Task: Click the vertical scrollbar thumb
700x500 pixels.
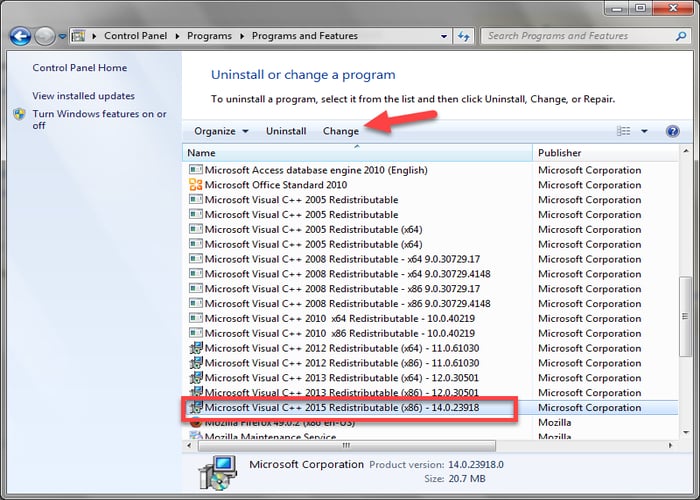Action: pyautogui.click(x=685, y=316)
